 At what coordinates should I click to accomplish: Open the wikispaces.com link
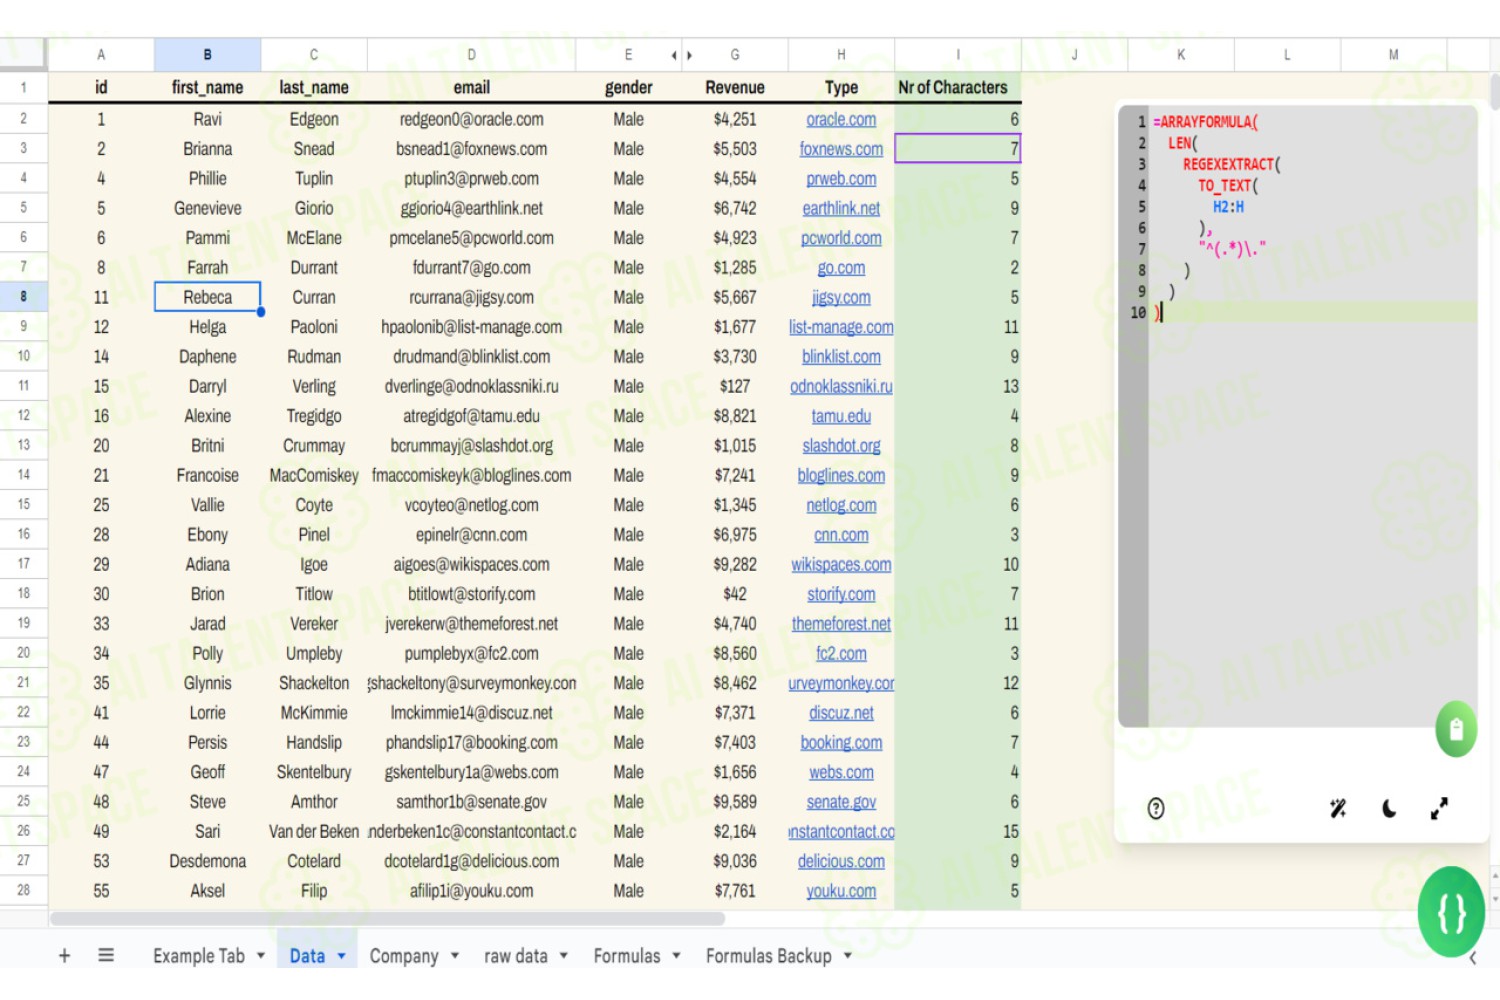tap(841, 565)
